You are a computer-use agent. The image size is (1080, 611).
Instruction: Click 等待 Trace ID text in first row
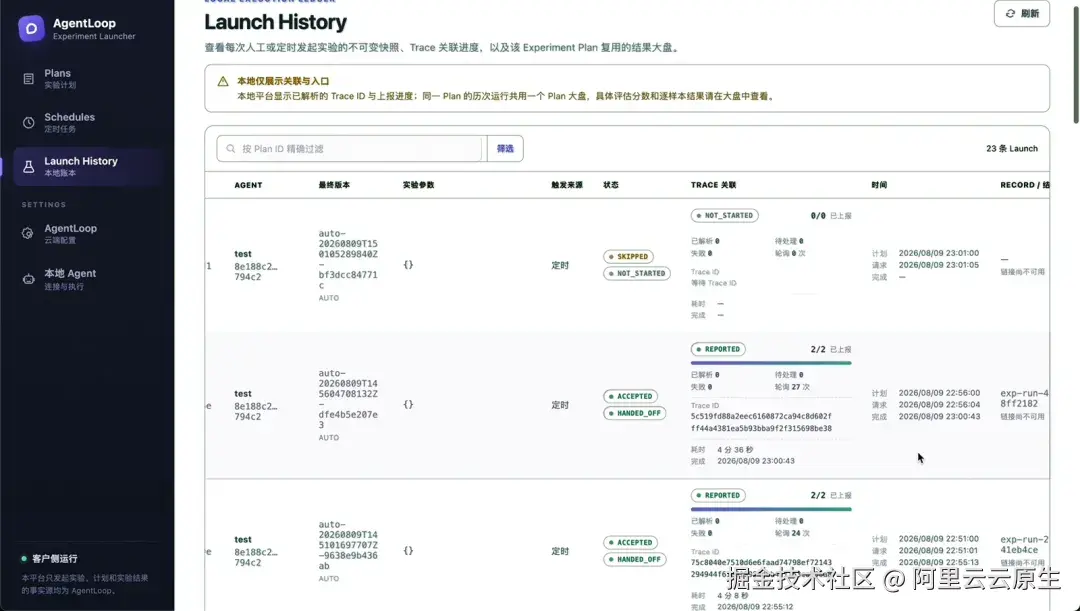coord(714,283)
